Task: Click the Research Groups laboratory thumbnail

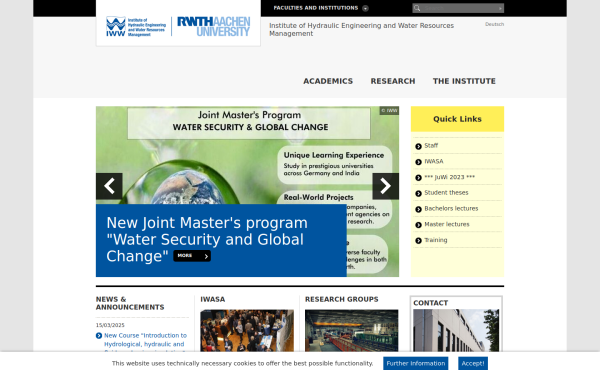Action: [x=351, y=331]
